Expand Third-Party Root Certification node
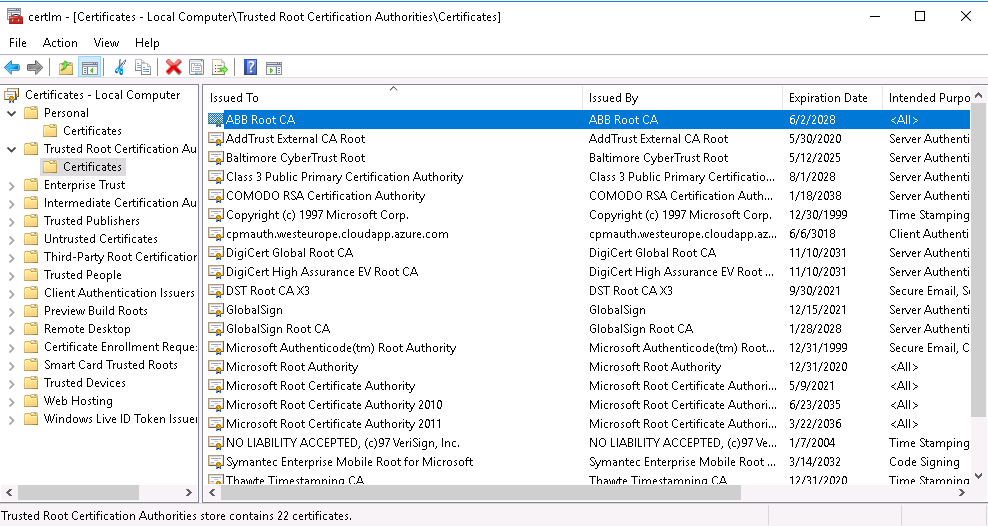Screen dimensions: 988x526 (x=11, y=258)
